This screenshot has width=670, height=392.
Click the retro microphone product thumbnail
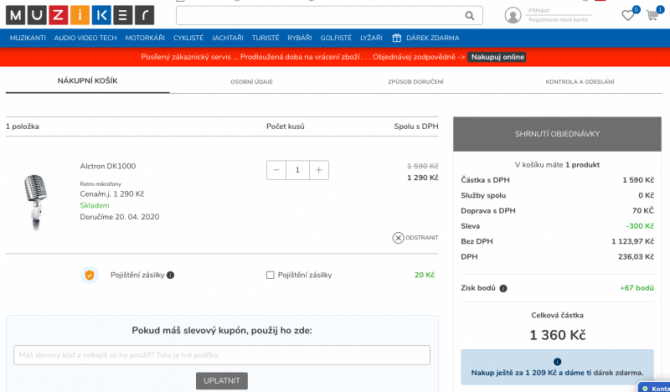tap(36, 202)
